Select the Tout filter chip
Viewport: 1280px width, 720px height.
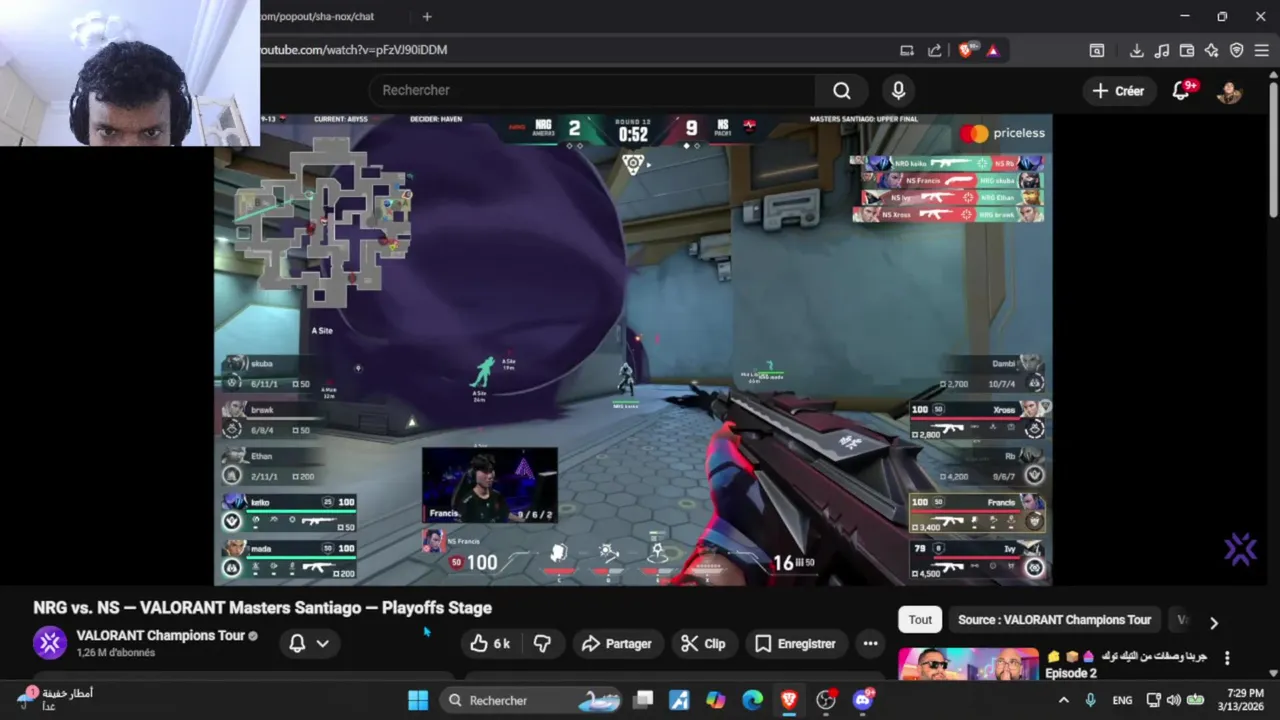coord(920,620)
